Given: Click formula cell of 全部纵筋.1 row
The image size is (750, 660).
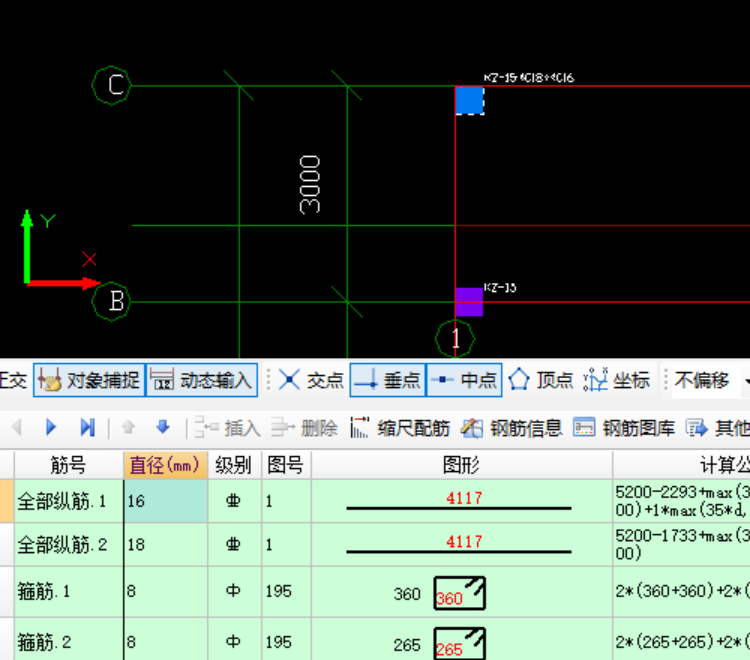Looking at the screenshot, I should (x=682, y=501).
